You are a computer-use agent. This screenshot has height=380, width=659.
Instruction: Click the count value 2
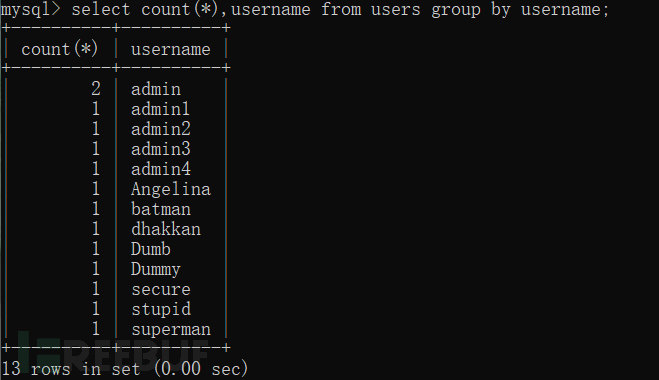(x=96, y=89)
